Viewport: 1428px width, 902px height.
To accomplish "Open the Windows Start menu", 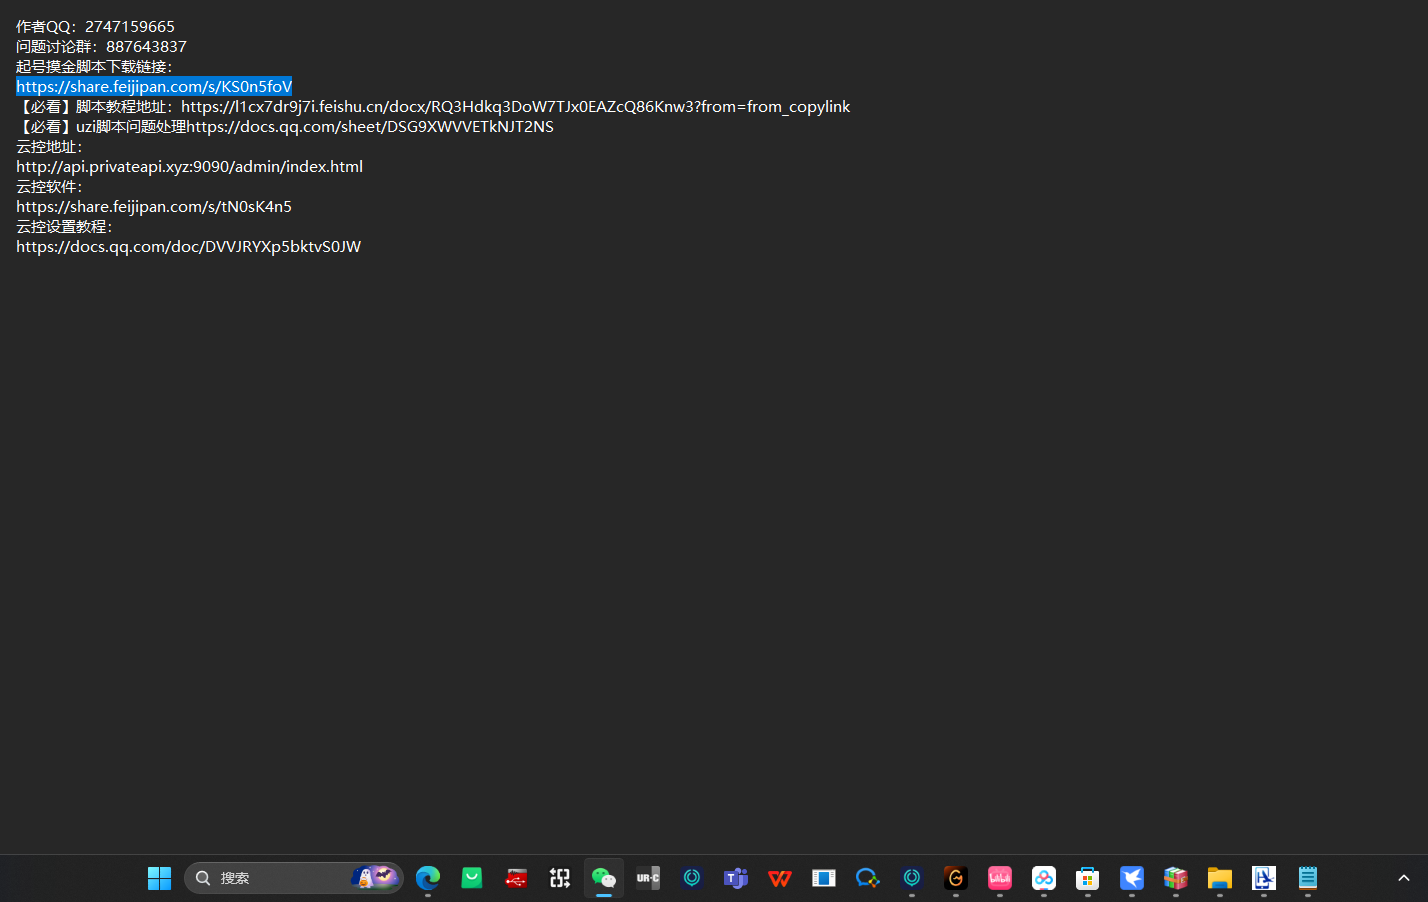I will tap(159, 878).
